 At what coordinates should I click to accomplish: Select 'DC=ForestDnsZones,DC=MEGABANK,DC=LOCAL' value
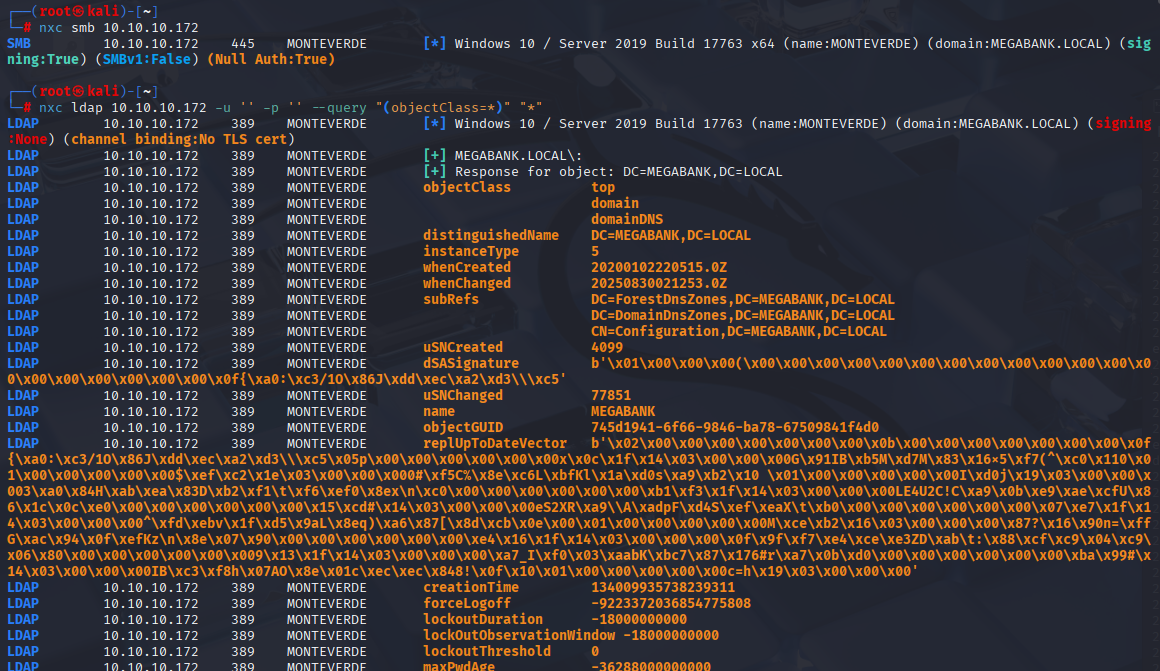tap(743, 300)
